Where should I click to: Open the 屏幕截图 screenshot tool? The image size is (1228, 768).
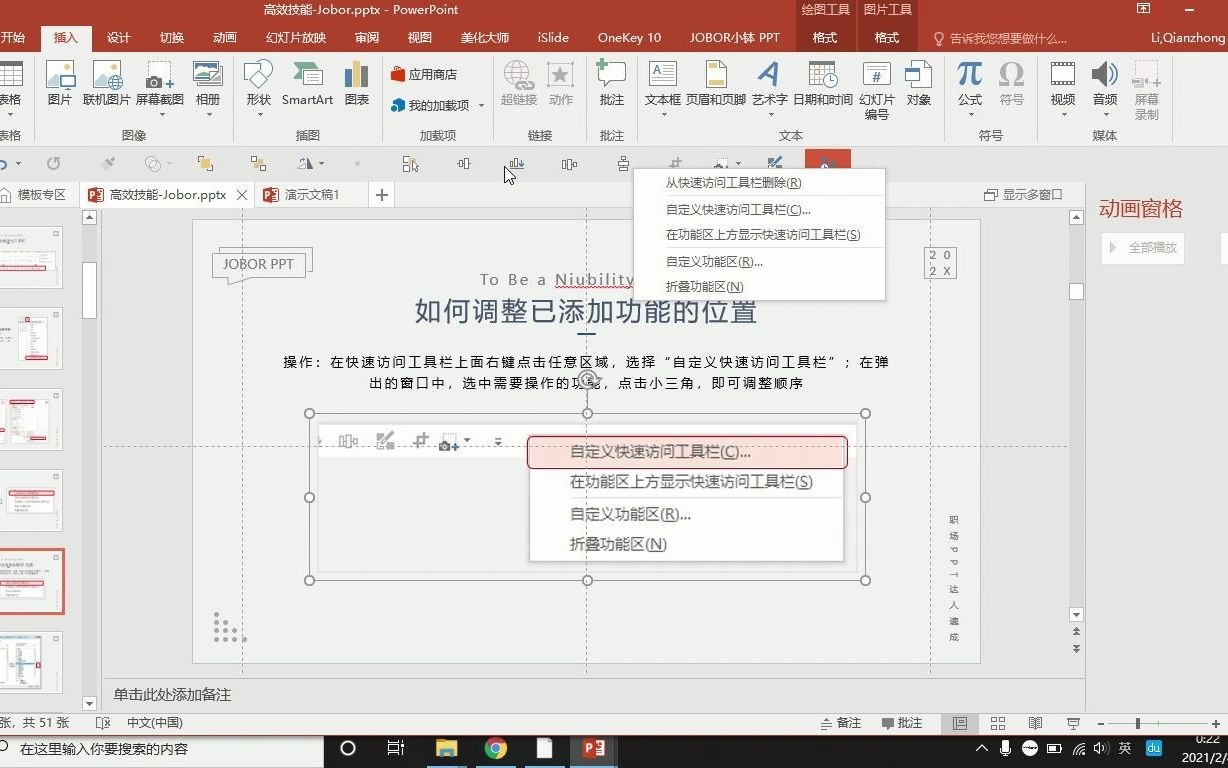(155, 90)
